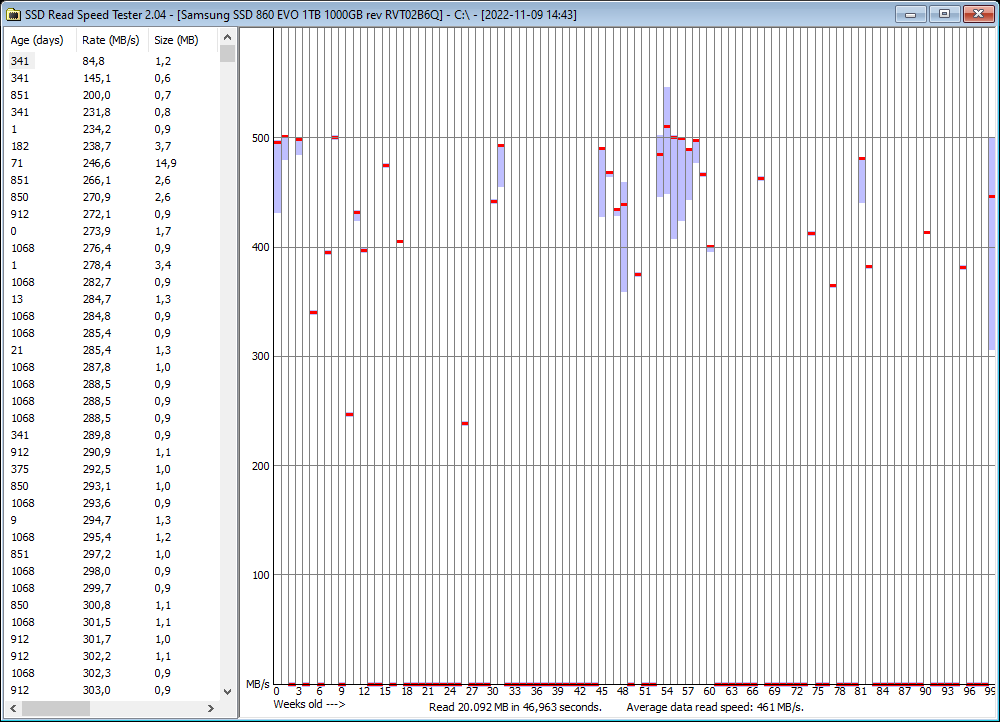Click the horizontal scrollbar thumb of the list
The height and width of the screenshot is (722, 1000).
click(55, 708)
